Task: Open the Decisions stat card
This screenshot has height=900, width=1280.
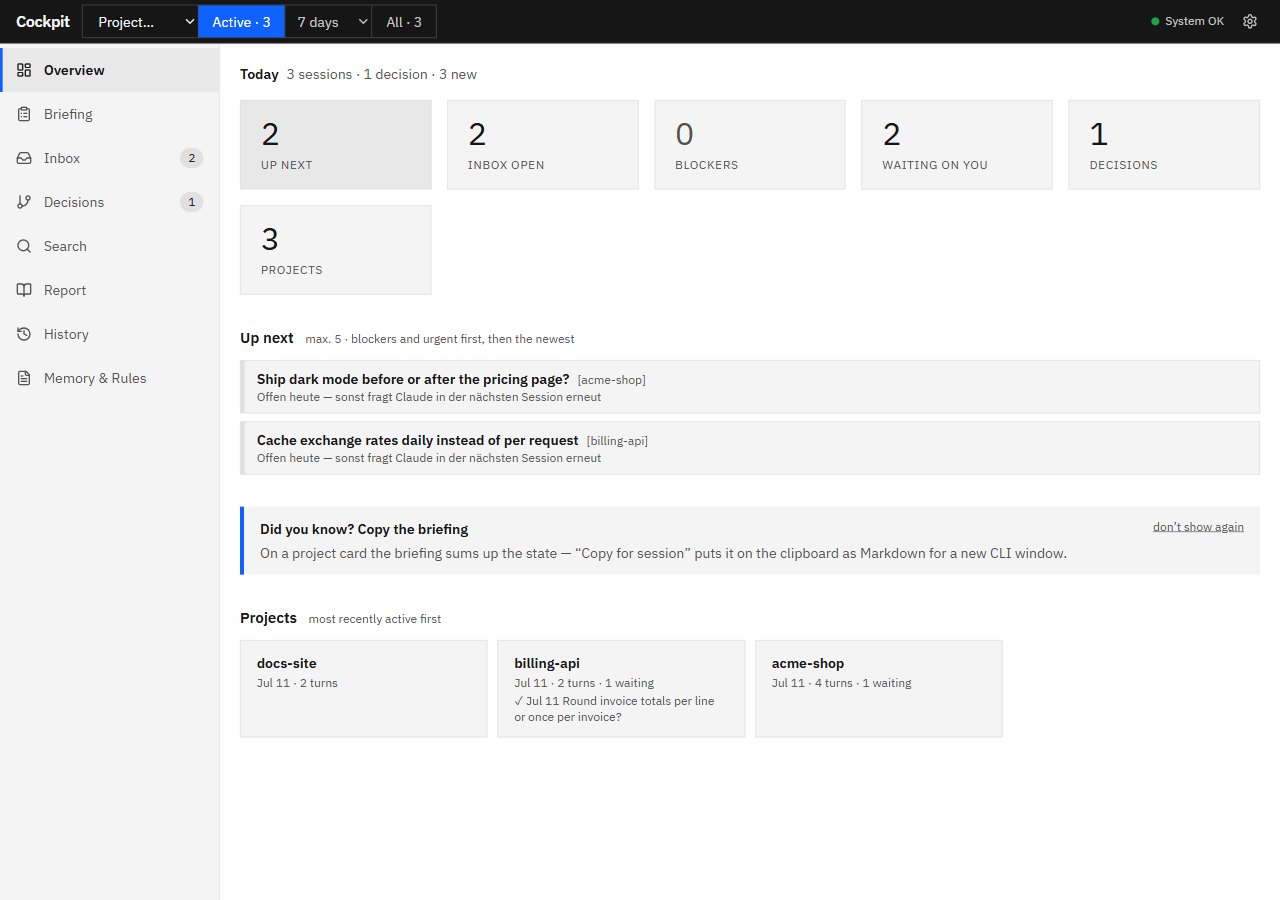Action: pos(1164,145)
